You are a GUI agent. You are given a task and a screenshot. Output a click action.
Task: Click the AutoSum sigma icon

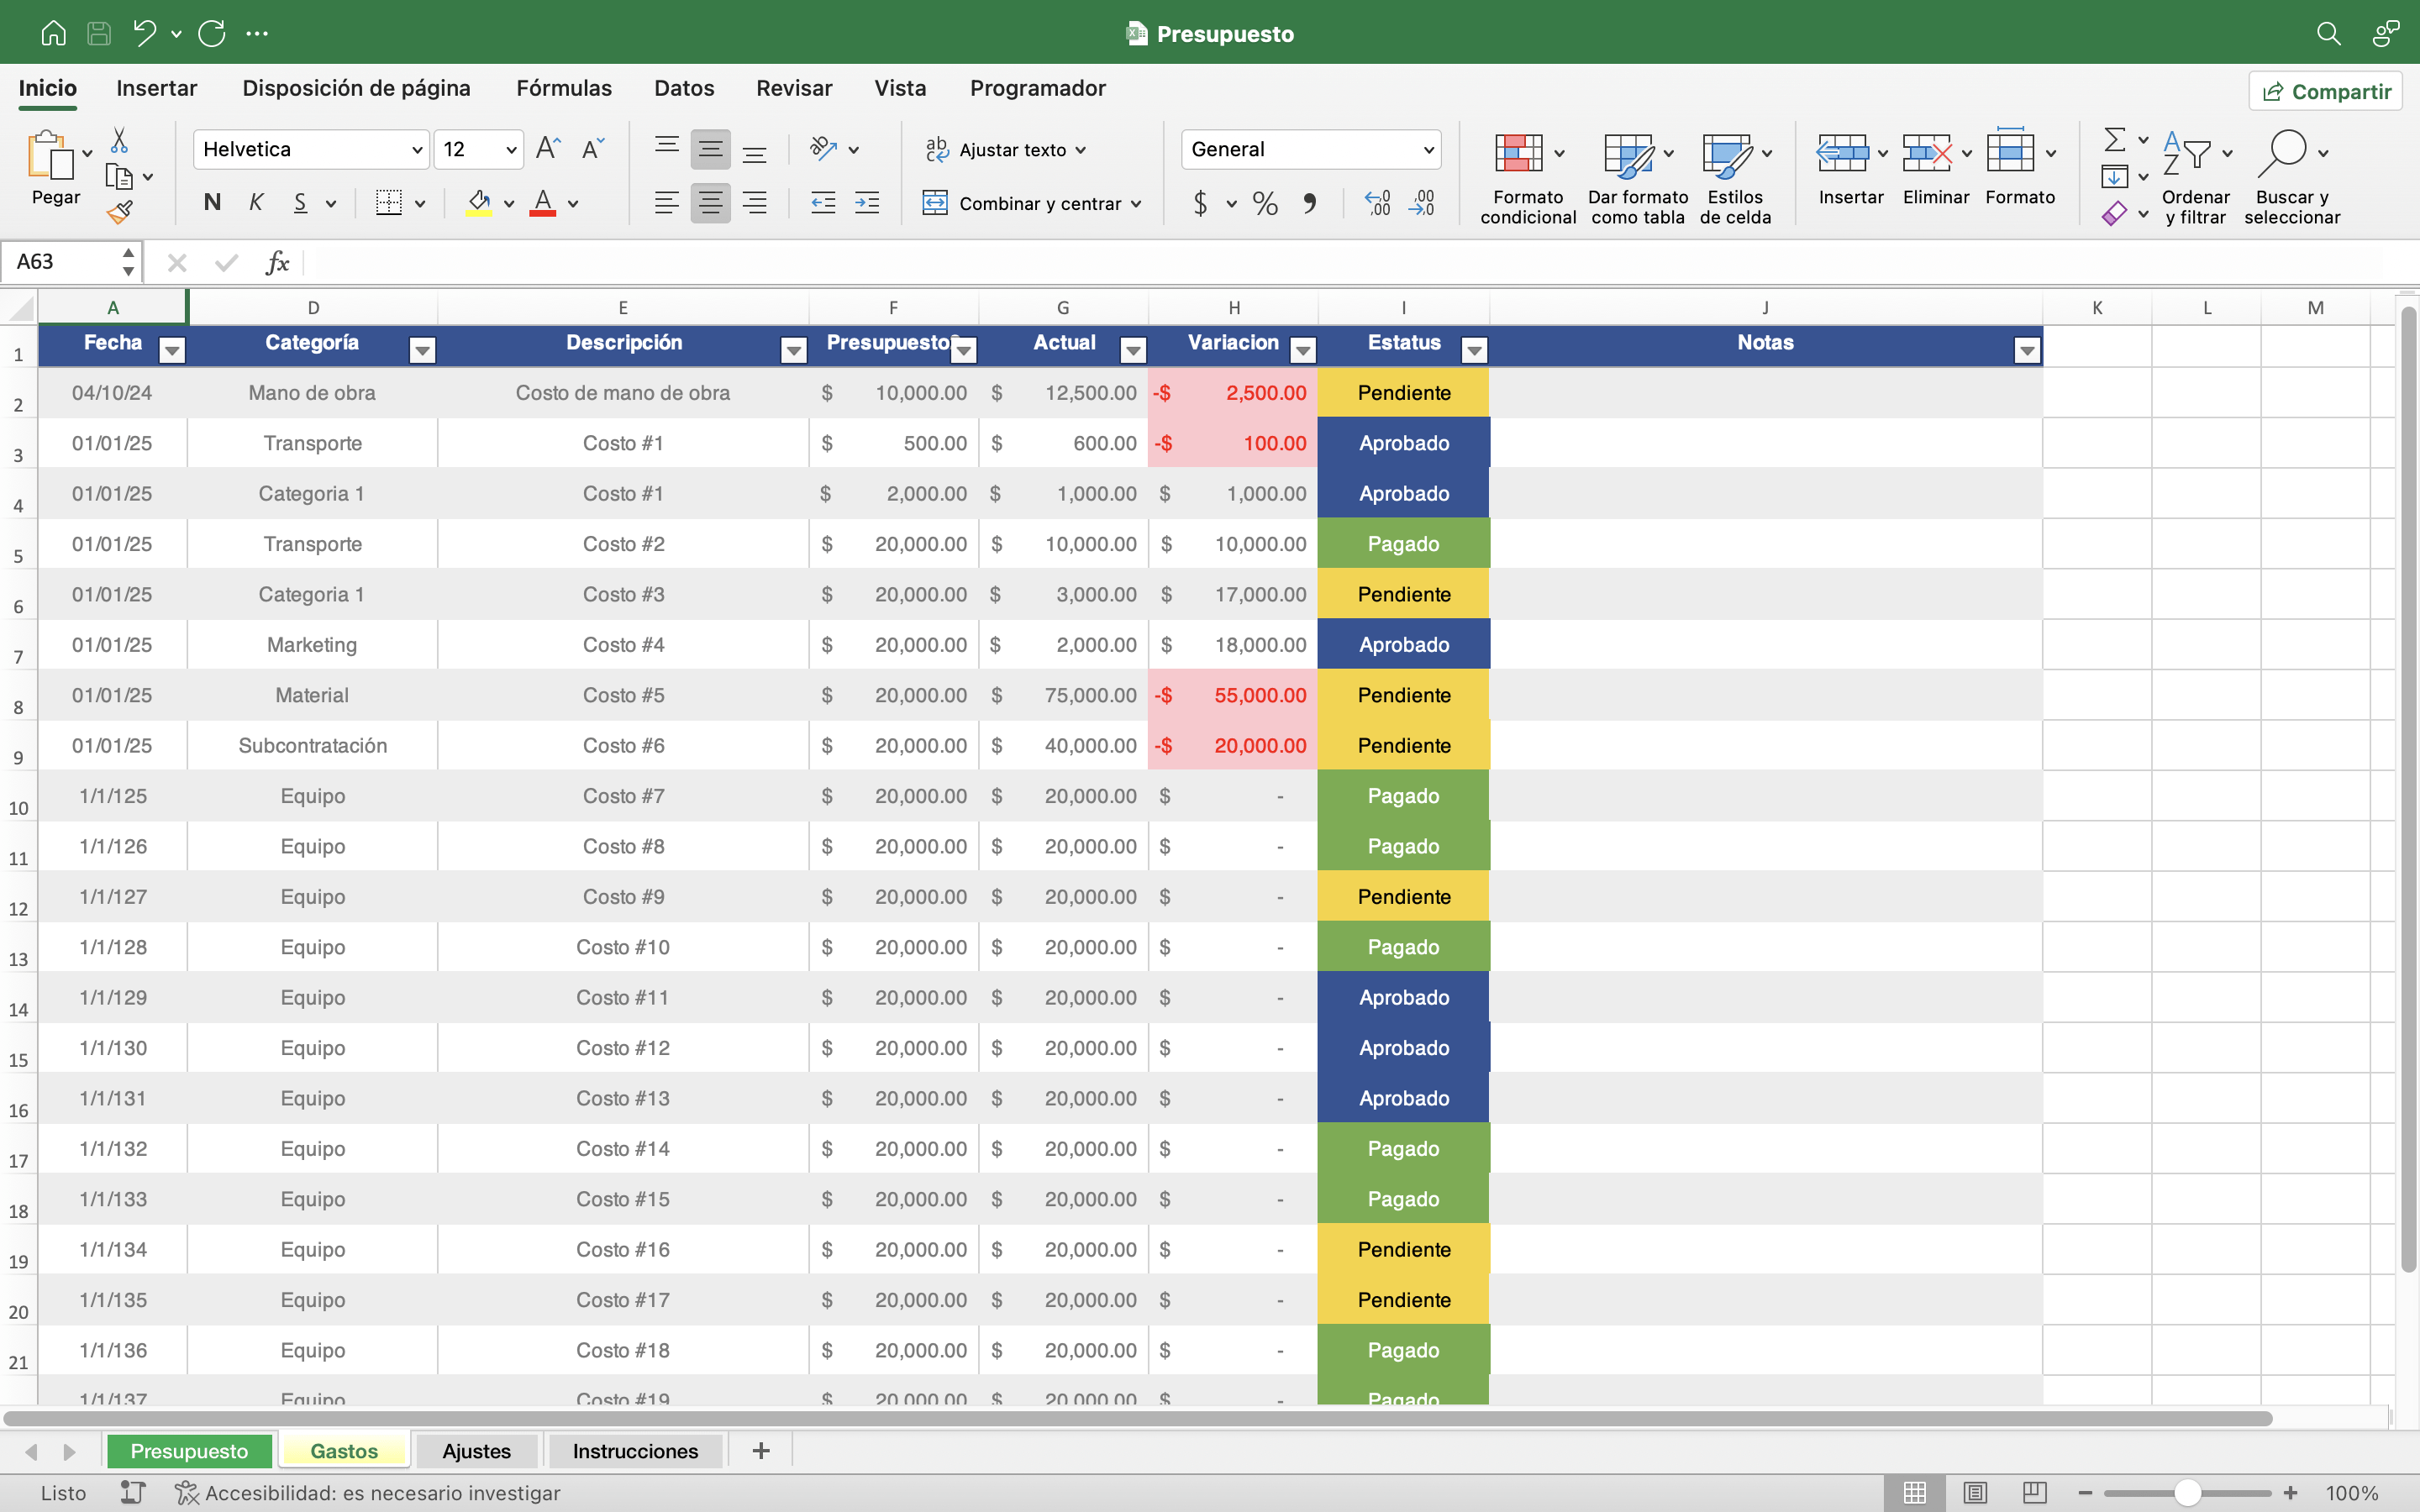pyautogui.click(x=2114, y=139)
